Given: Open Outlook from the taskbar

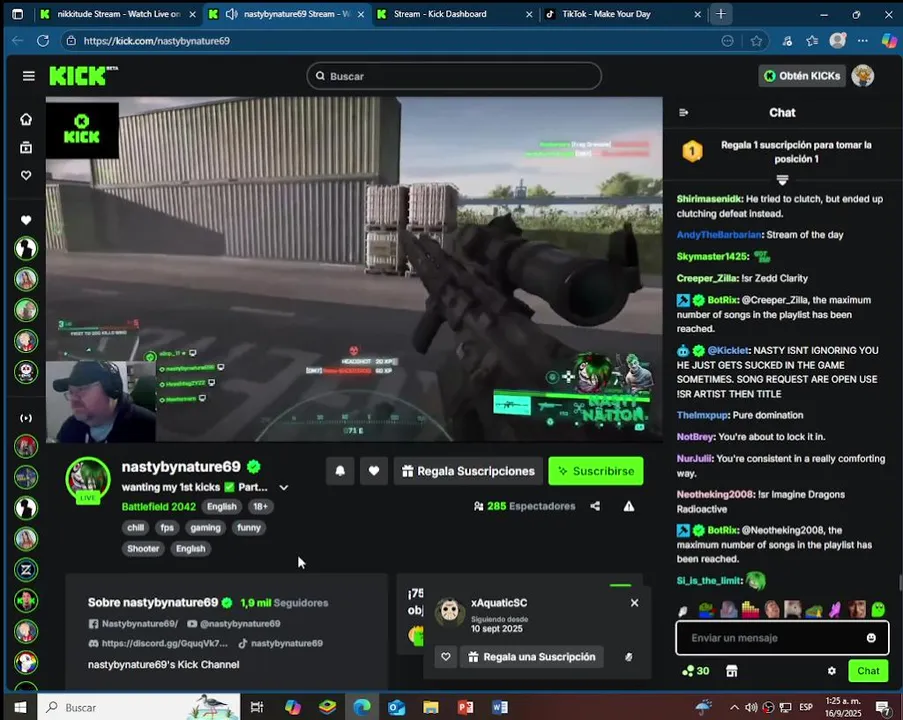Looking at the screenshot, I should coord(396,707).
